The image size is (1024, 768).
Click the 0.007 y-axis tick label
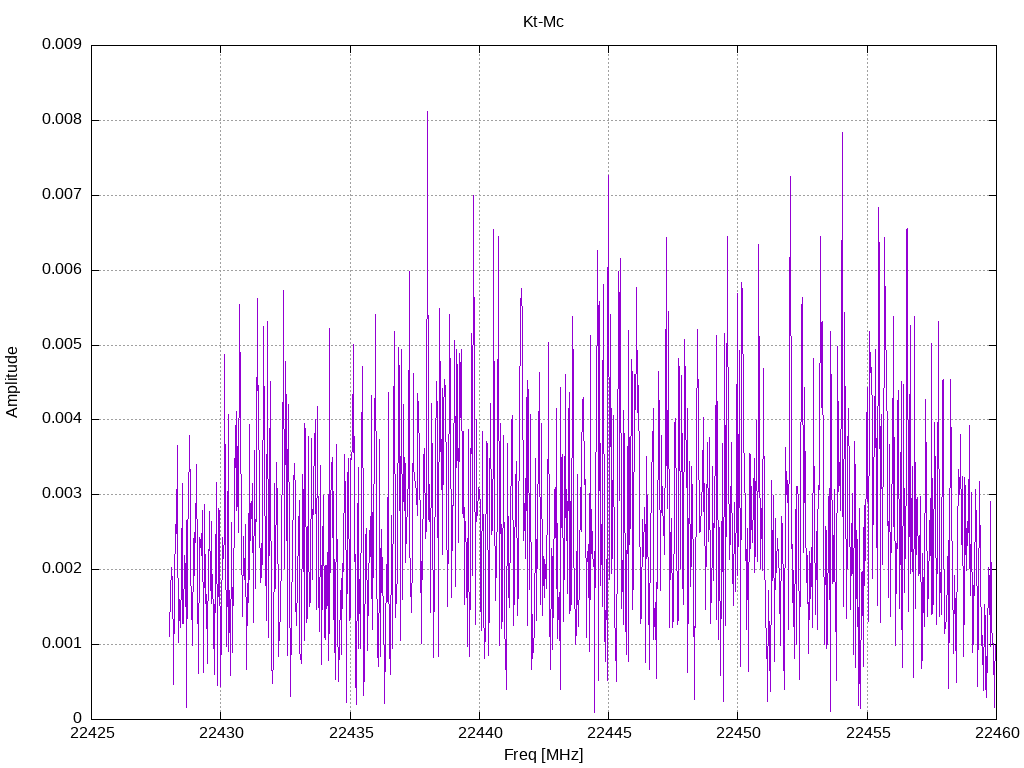(x=62, y=195)
